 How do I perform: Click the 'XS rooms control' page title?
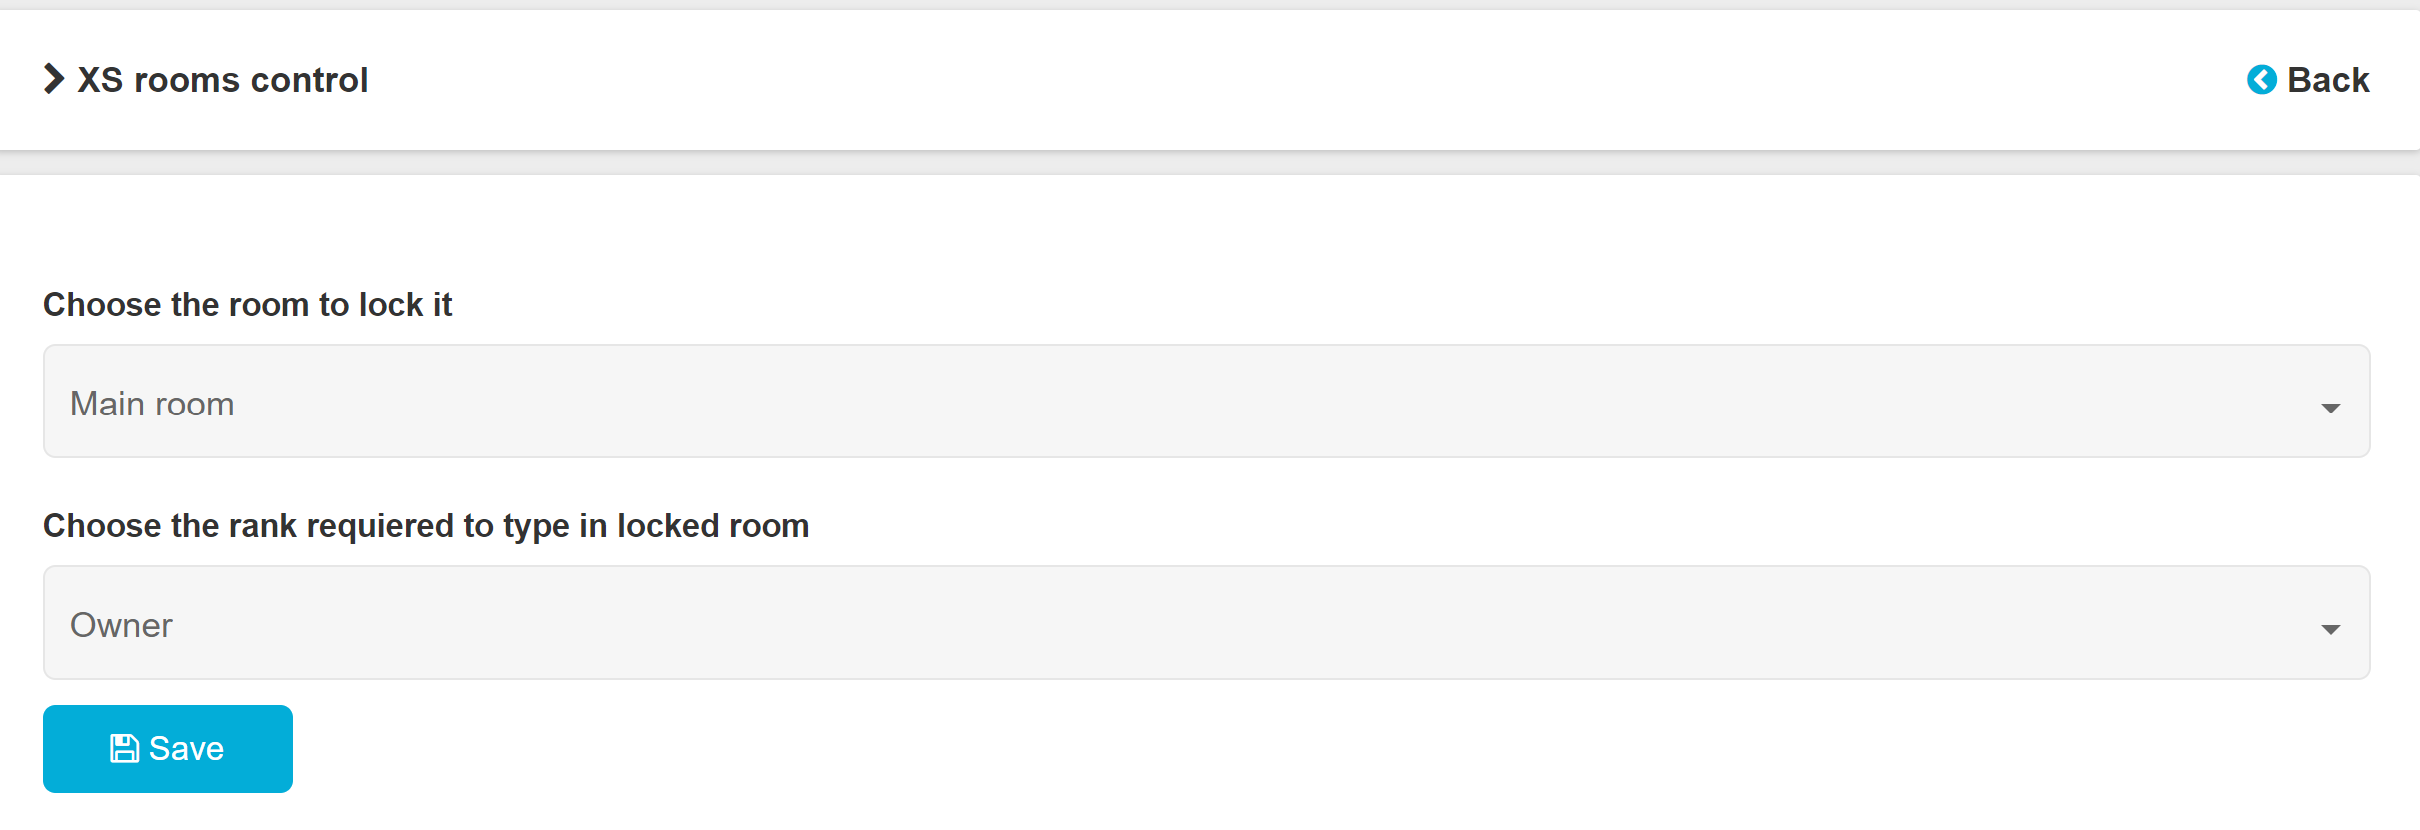pos(222,80)
